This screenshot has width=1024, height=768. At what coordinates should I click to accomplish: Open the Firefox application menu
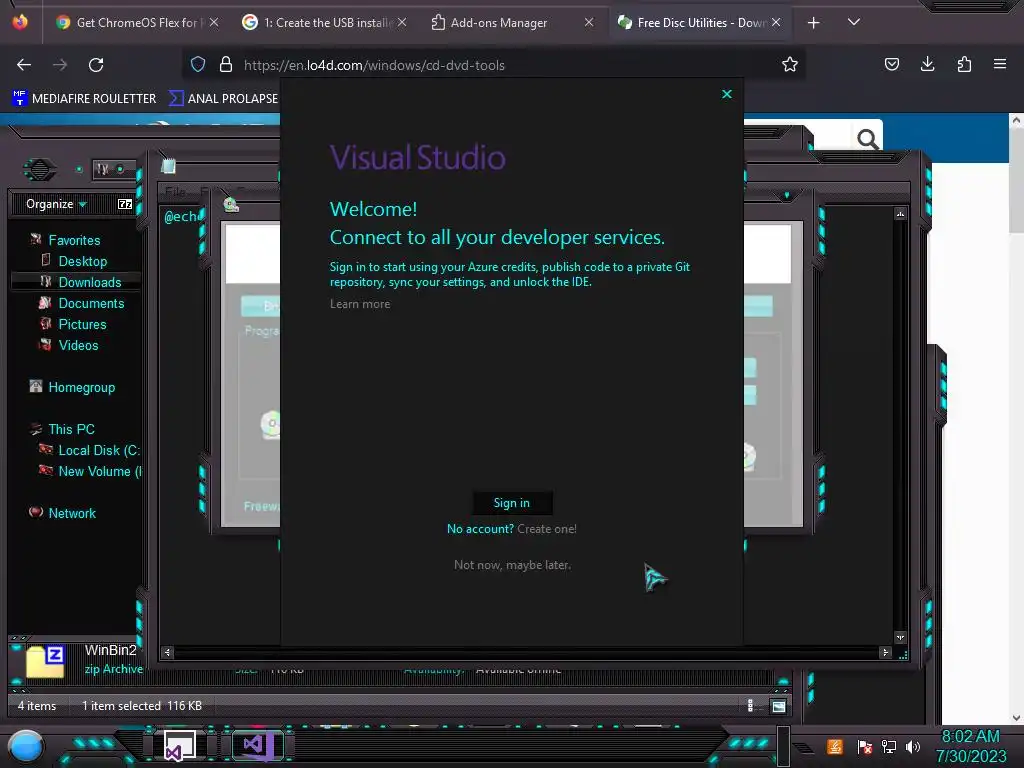1000,64
